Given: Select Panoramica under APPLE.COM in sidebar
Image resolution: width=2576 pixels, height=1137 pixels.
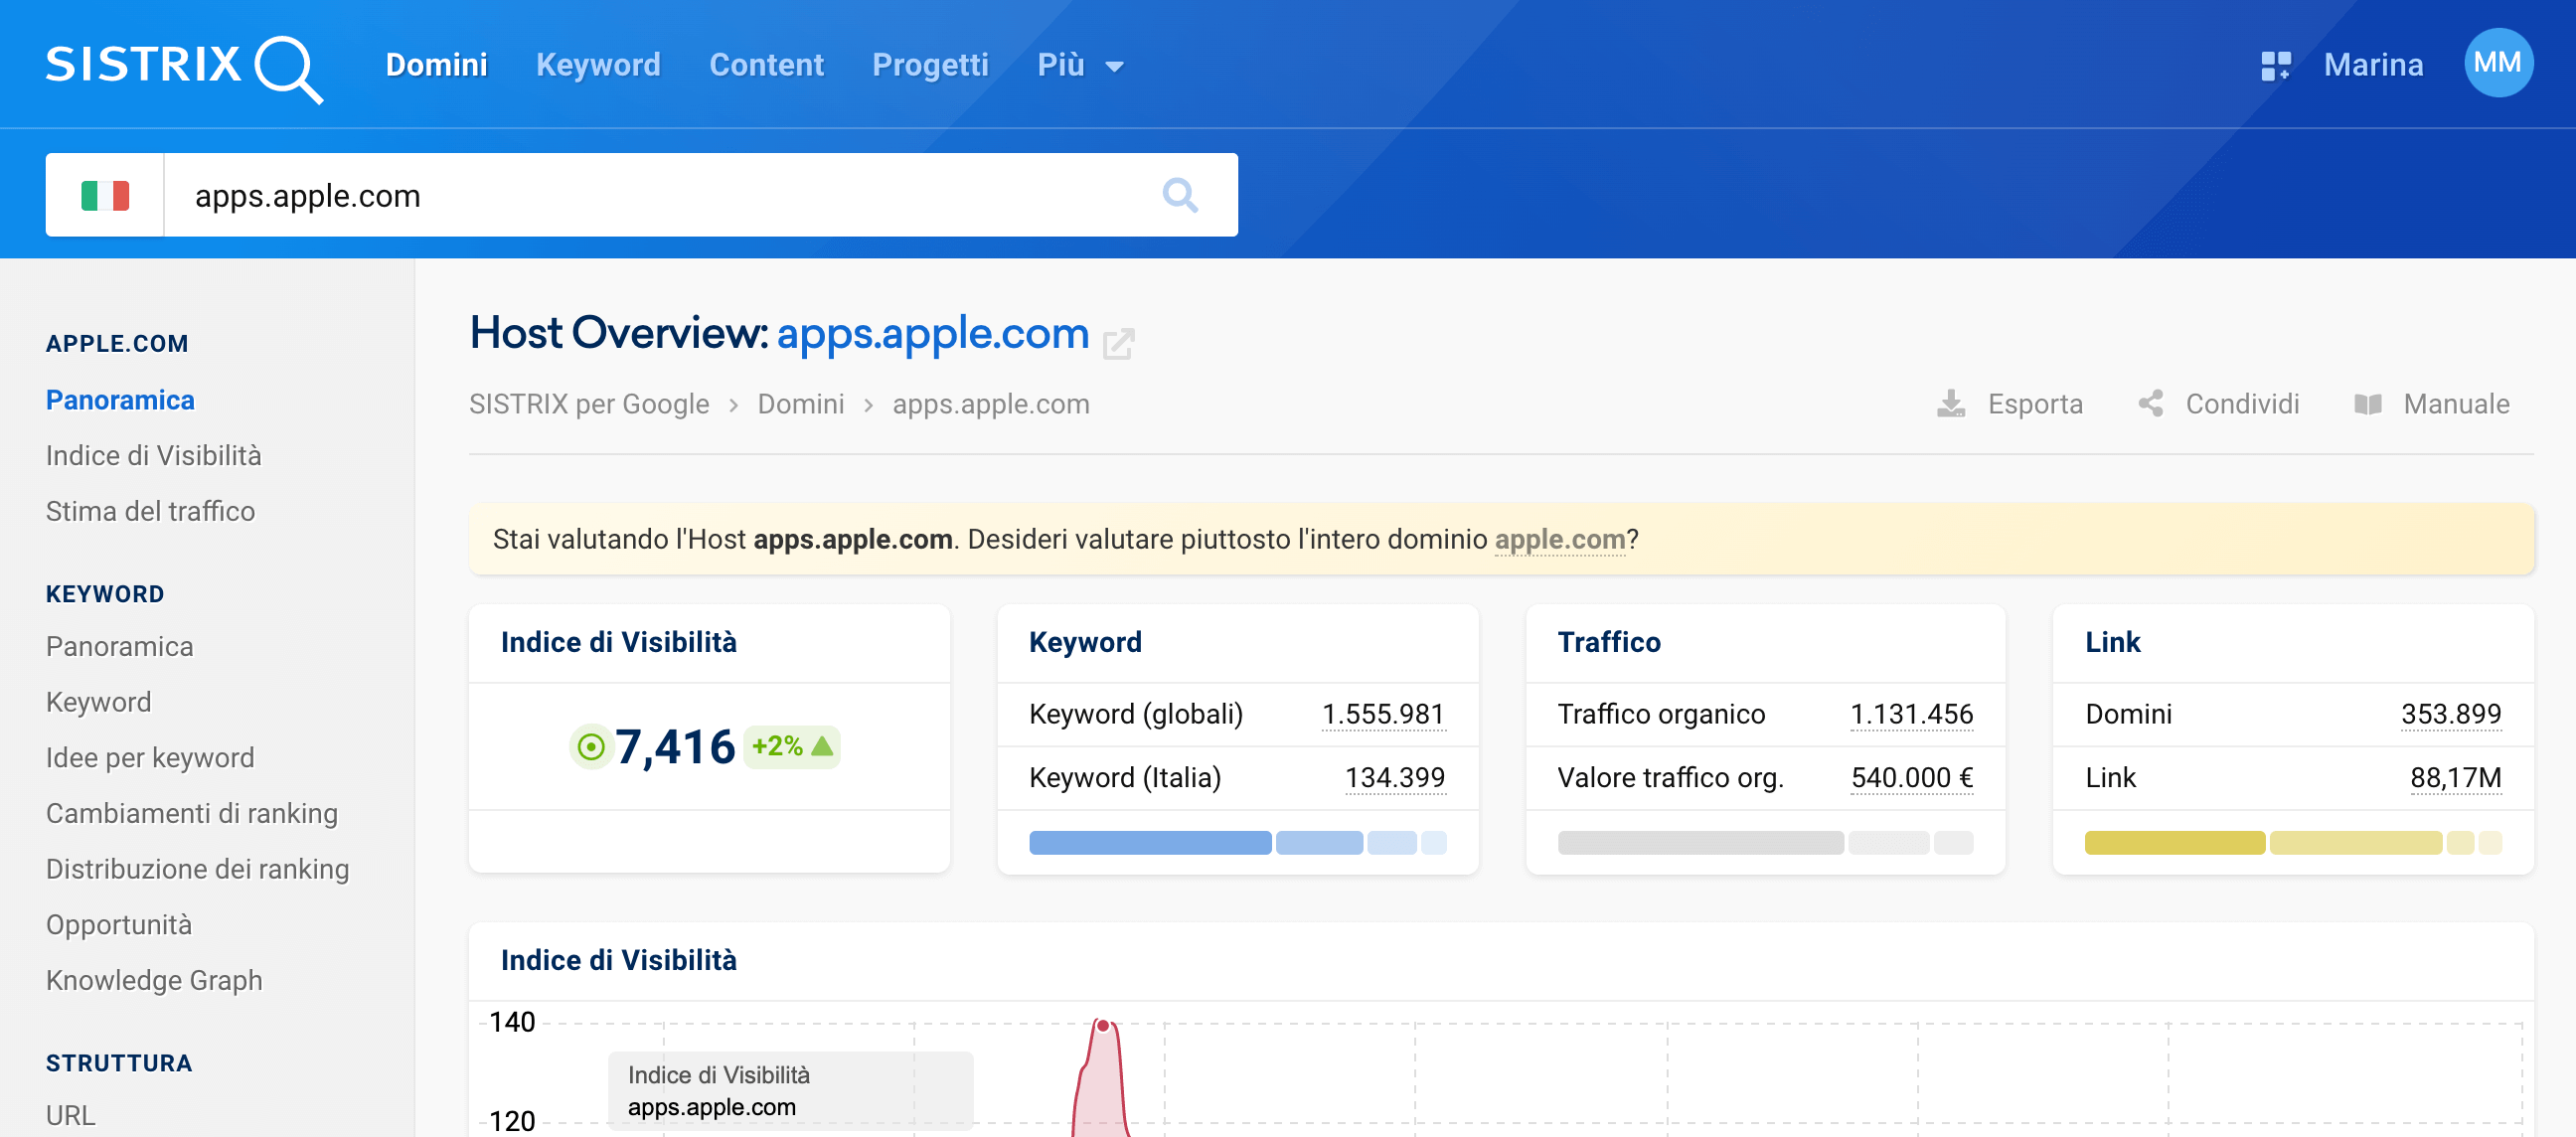Looking at the screenshot, I should point(120,400).
